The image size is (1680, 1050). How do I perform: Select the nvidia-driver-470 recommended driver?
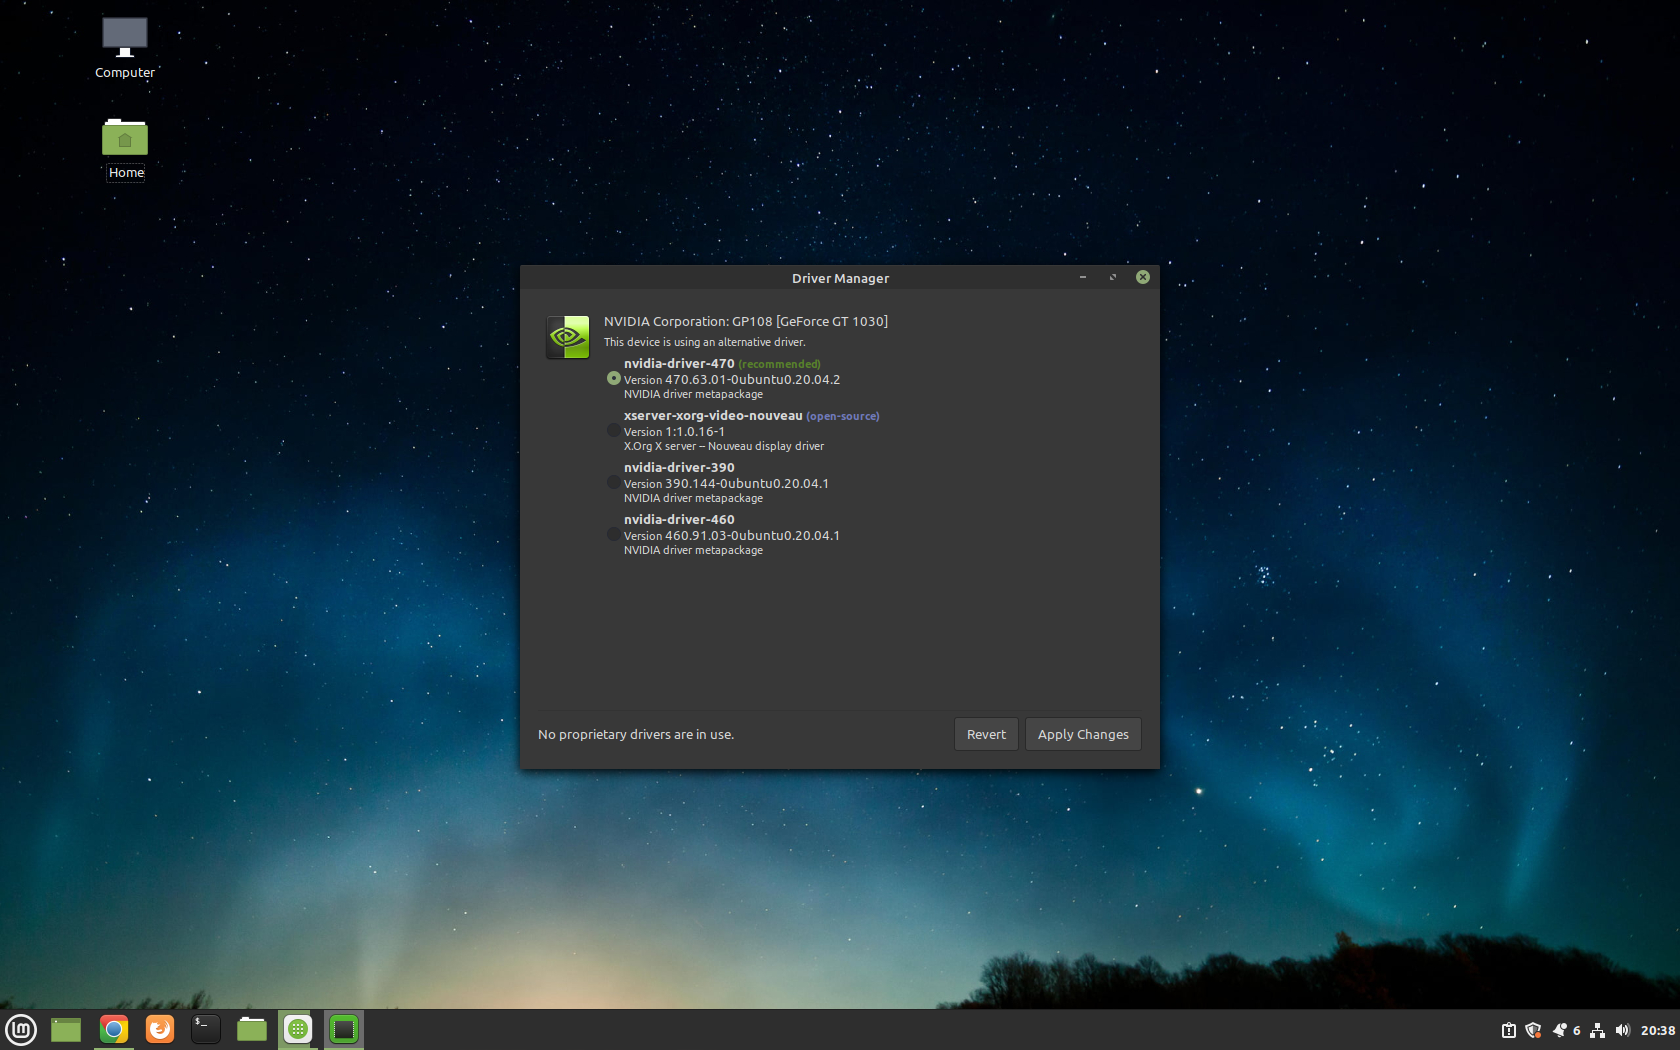point(613,379)
